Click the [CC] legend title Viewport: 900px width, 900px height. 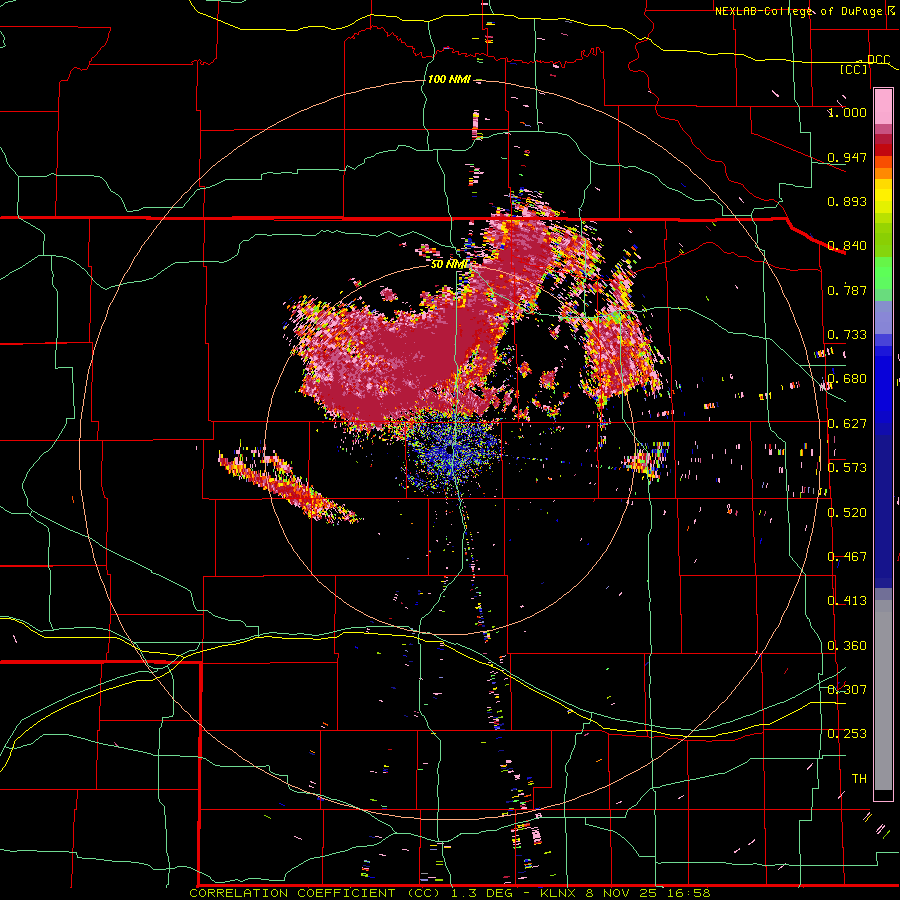[853, 69]
